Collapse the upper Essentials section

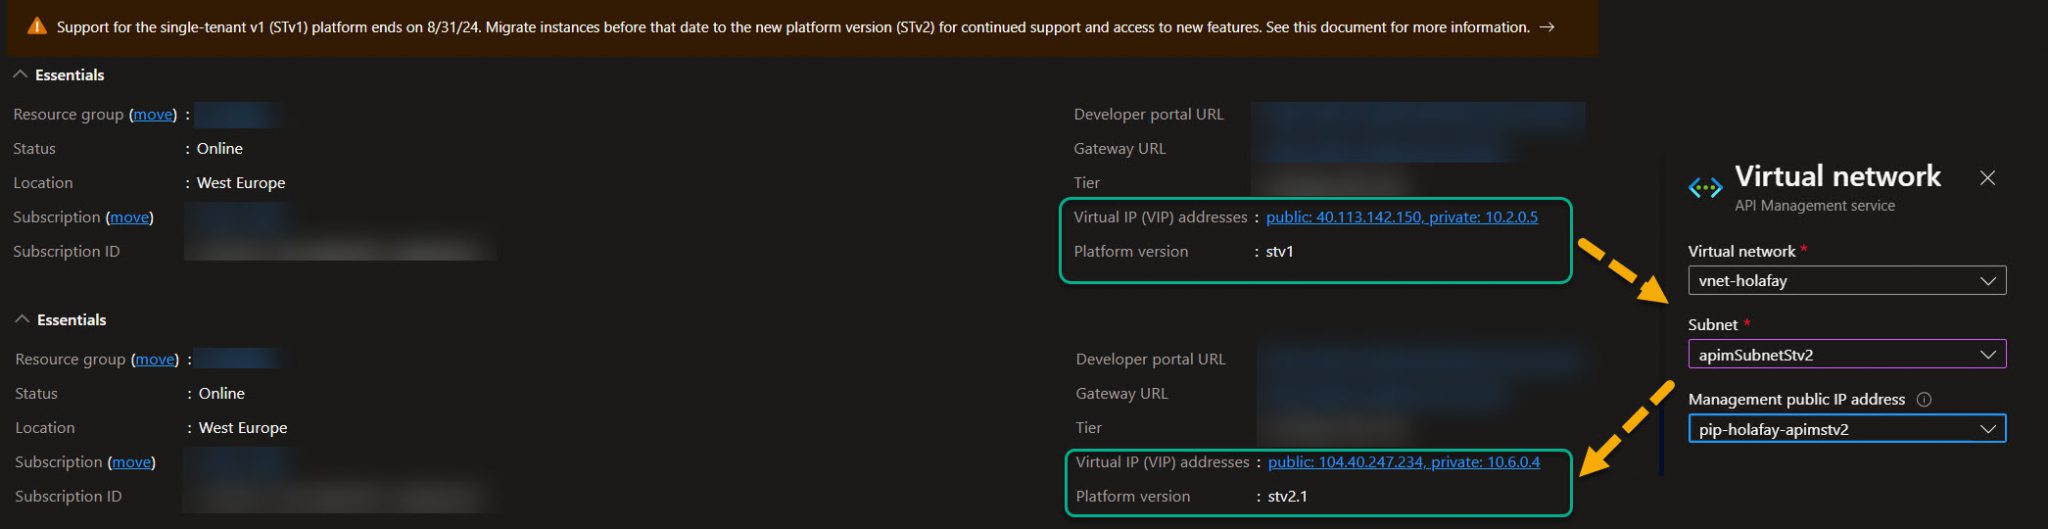[20, 75]
